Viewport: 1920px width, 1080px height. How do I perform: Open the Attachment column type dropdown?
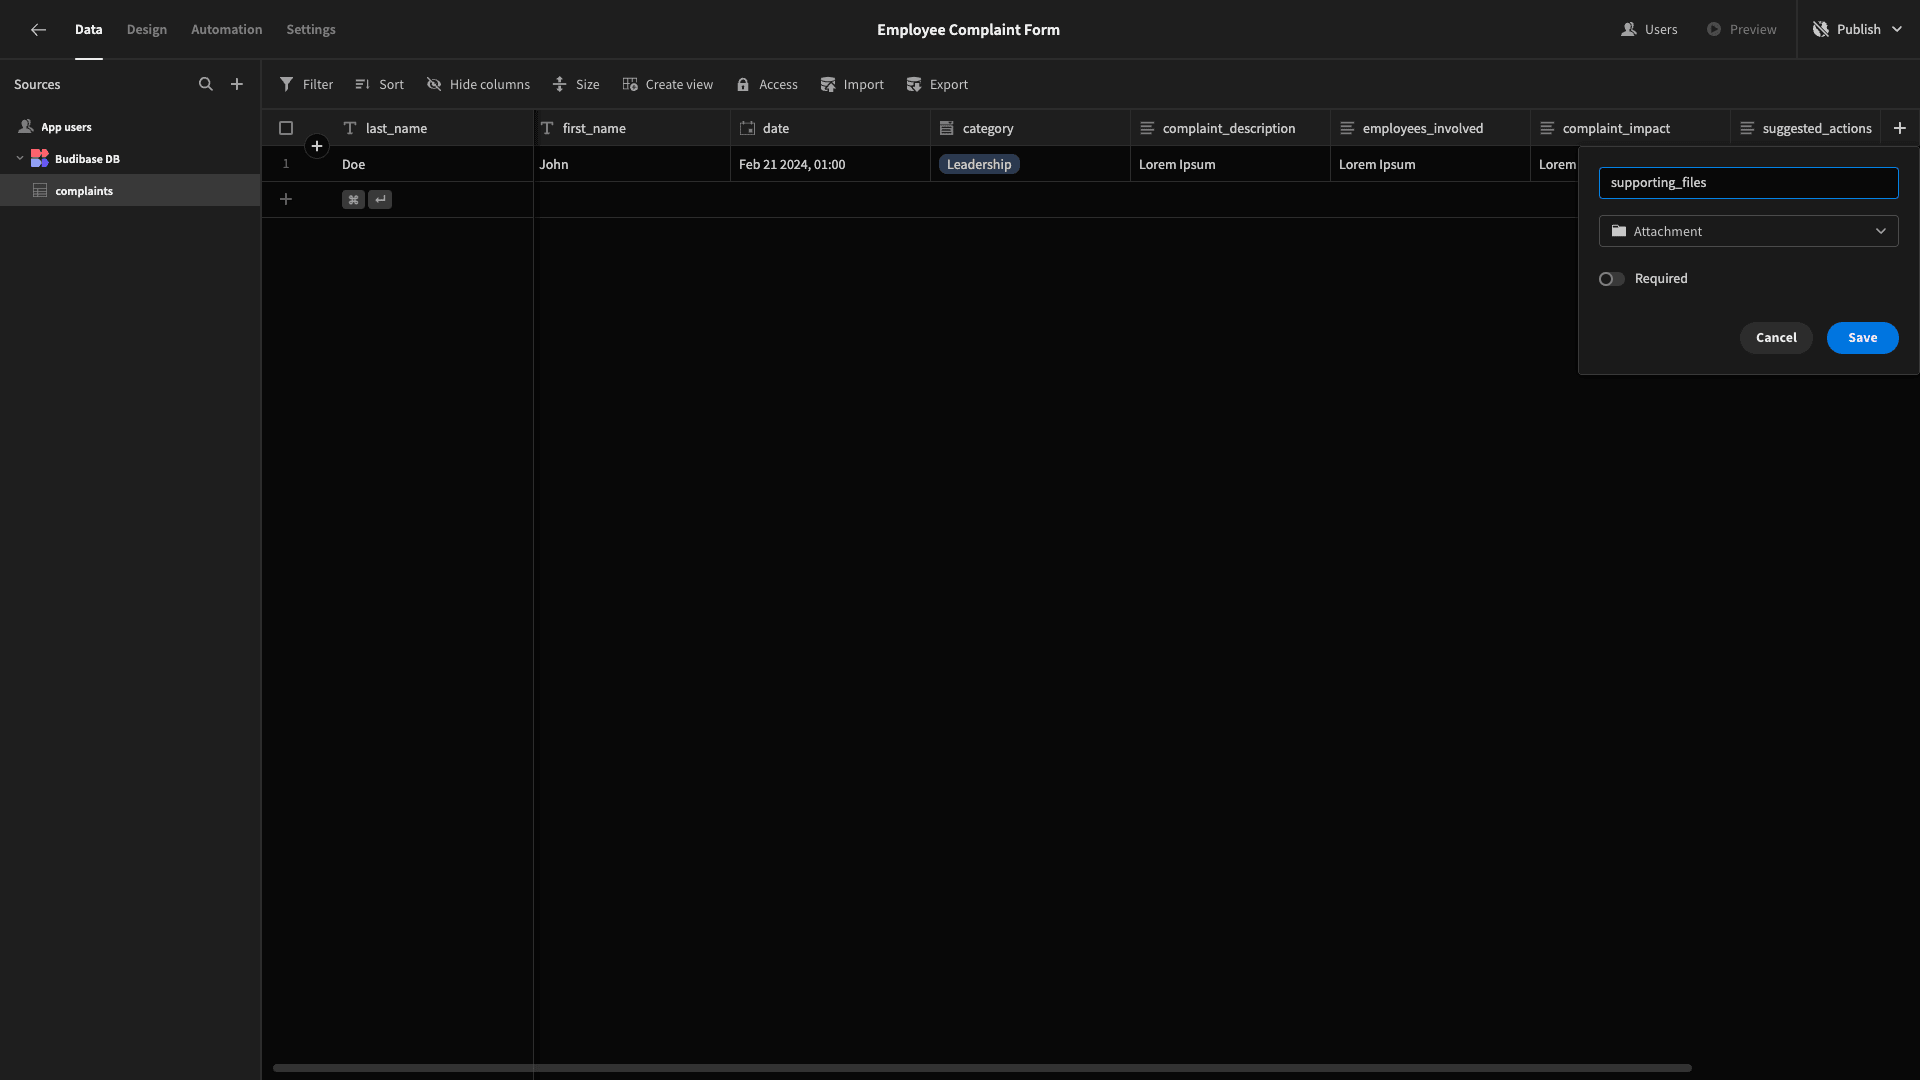1748,231
